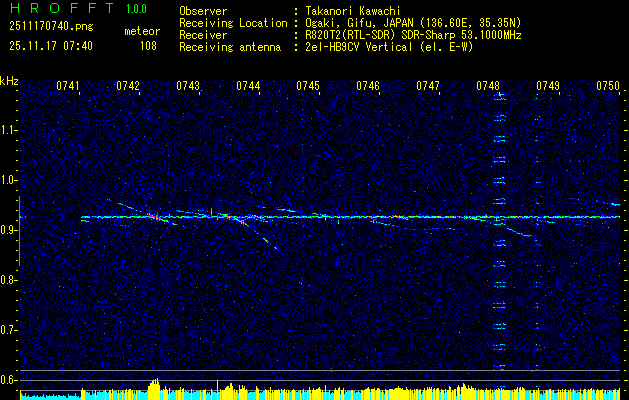Click the 0746 time marker
The height and width of the screenshot is (400, 629).
click(368, 86)
